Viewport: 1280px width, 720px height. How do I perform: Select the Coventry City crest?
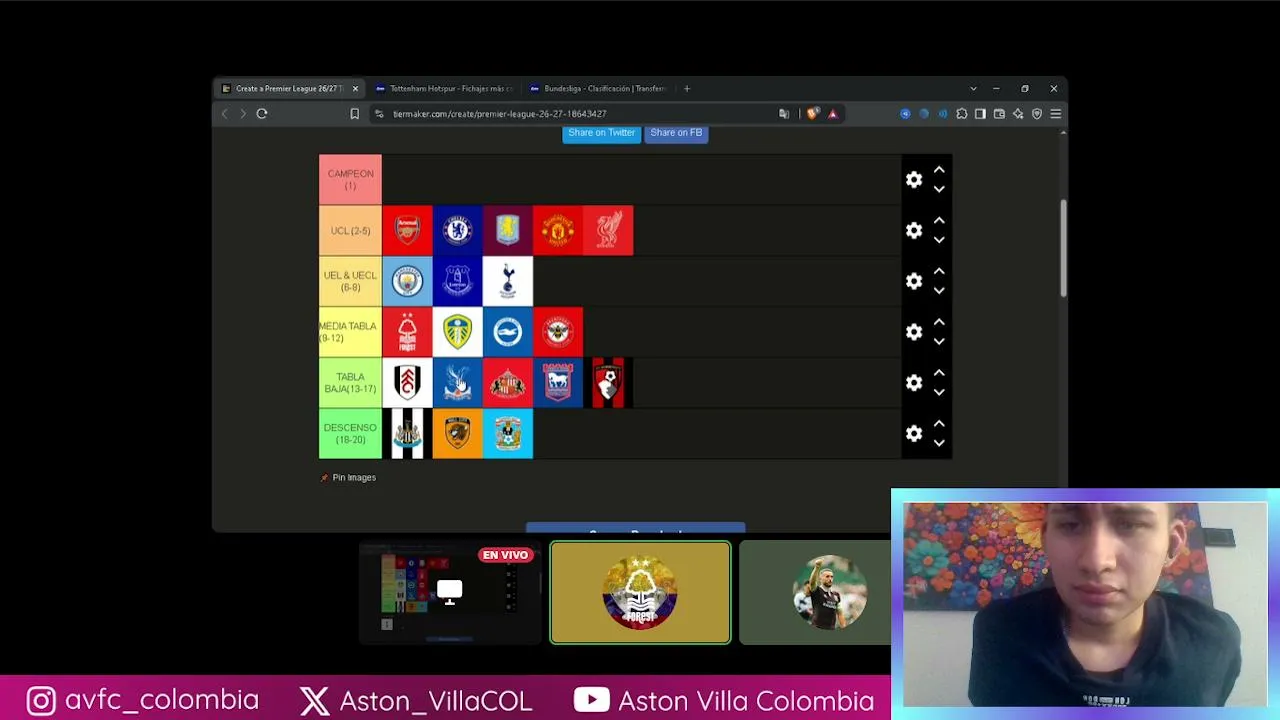[507, 434]
